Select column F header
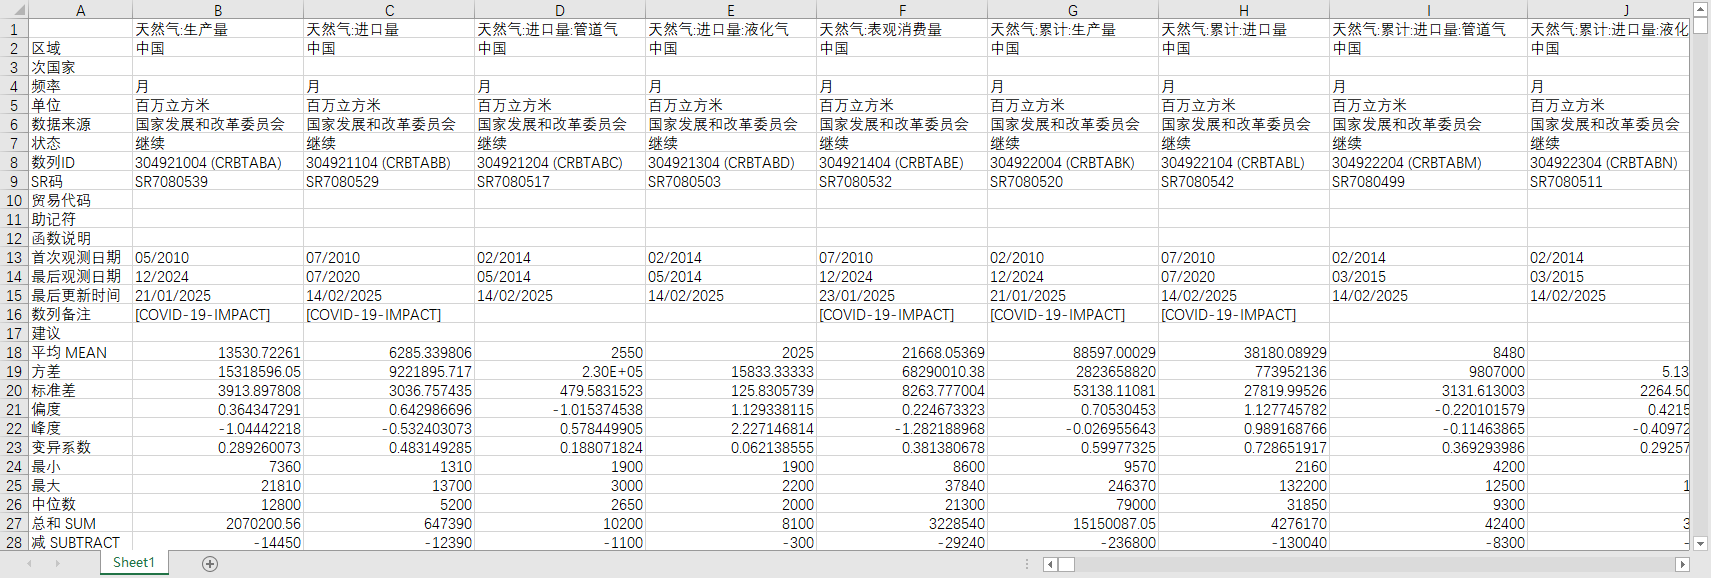 [902, 10]
